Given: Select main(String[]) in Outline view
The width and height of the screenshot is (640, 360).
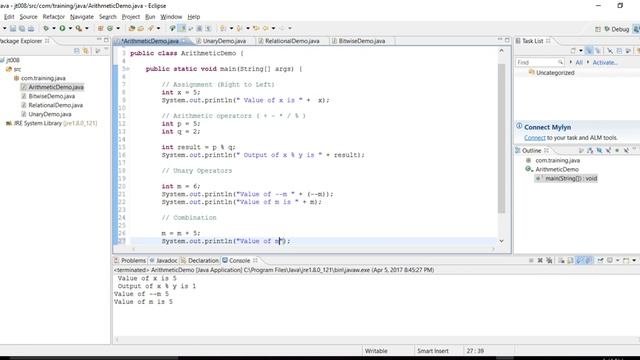Looking at the screenshot, I should (x=567, y=178).
